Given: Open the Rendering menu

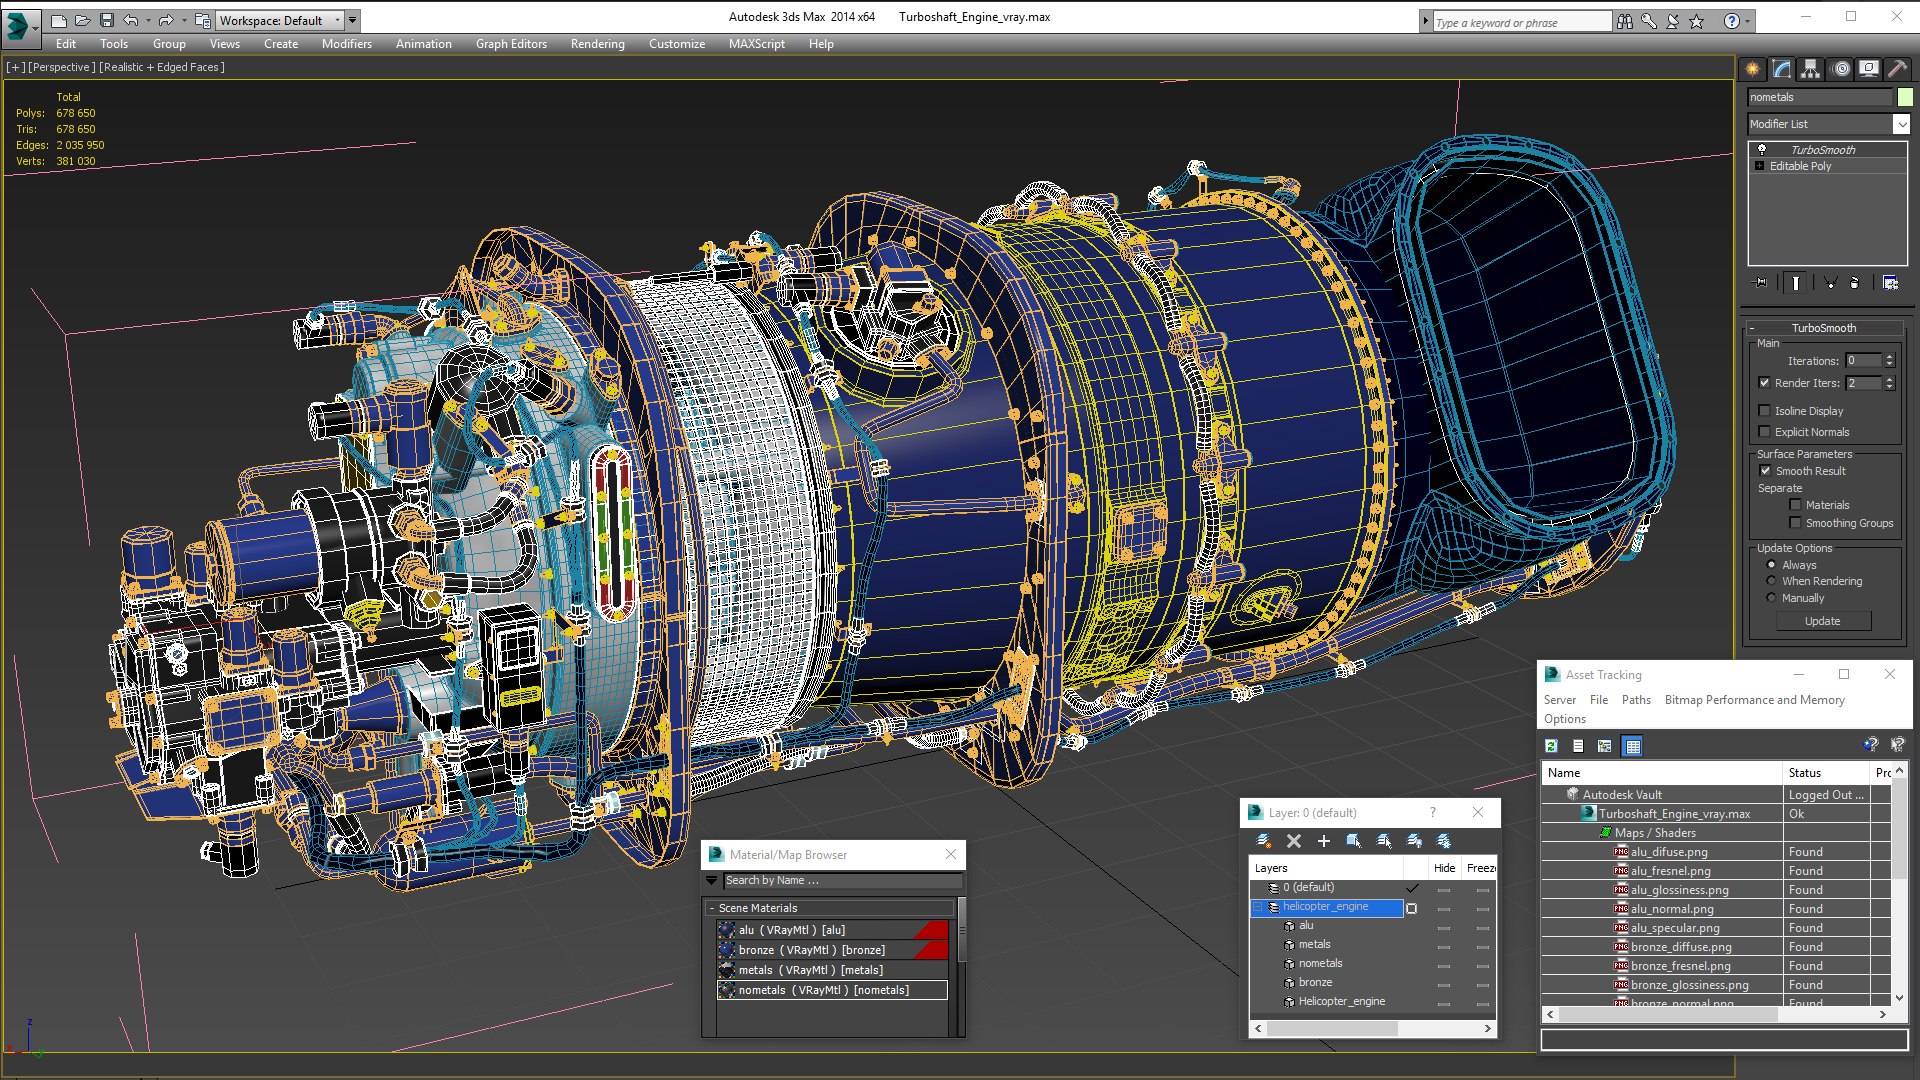Looking at the screenshot, I should tap(597, 44).
